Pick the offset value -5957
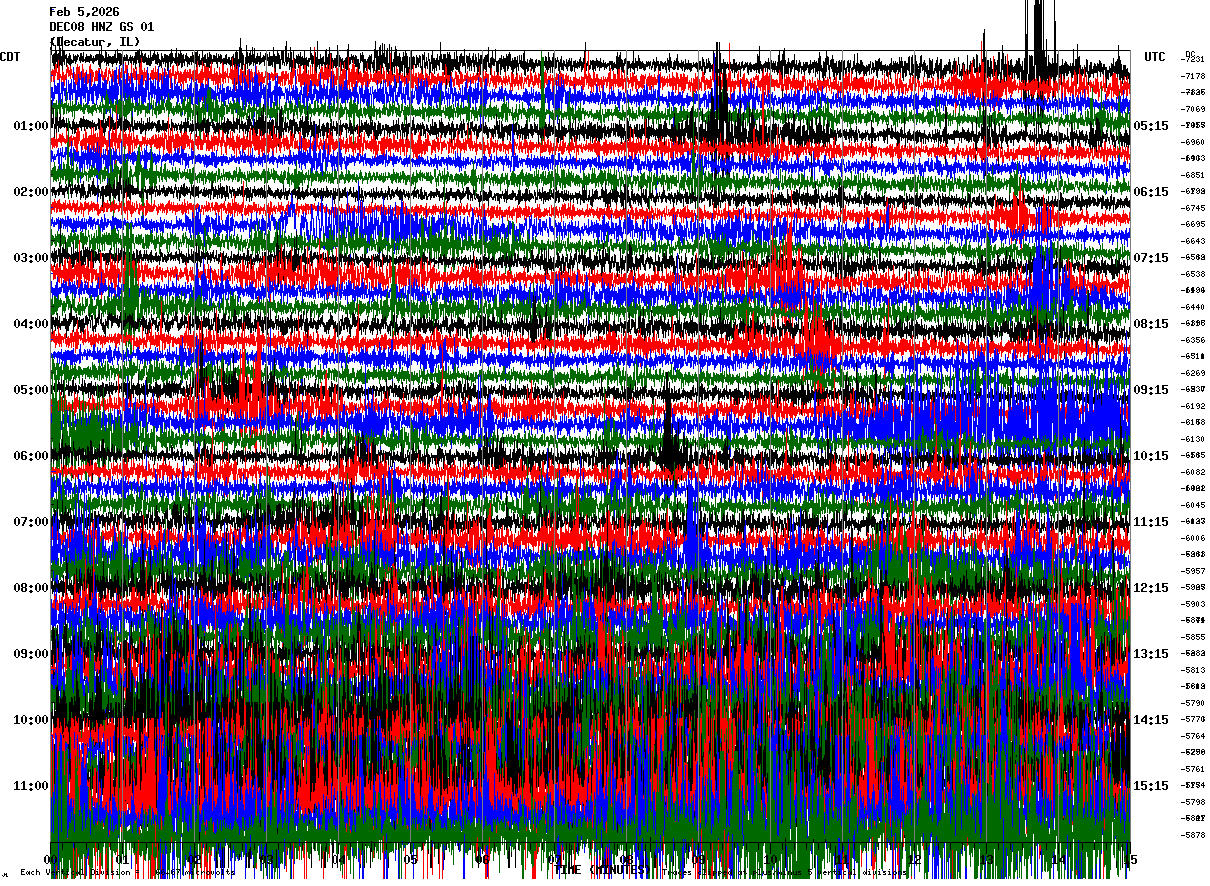This screenshot has height=886, width=1210. 1194,571
